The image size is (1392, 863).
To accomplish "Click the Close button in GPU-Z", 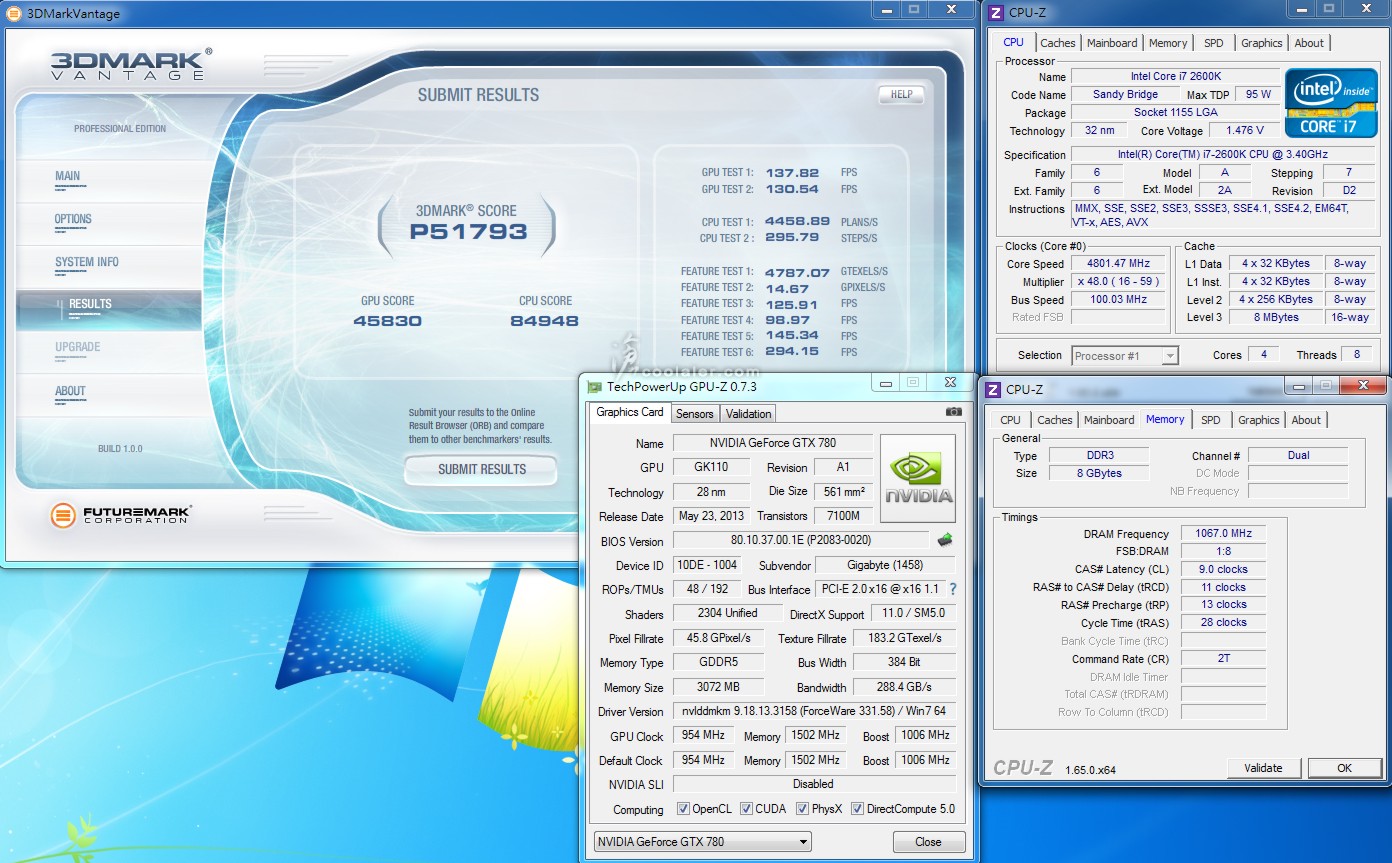I will click(928, 842).
